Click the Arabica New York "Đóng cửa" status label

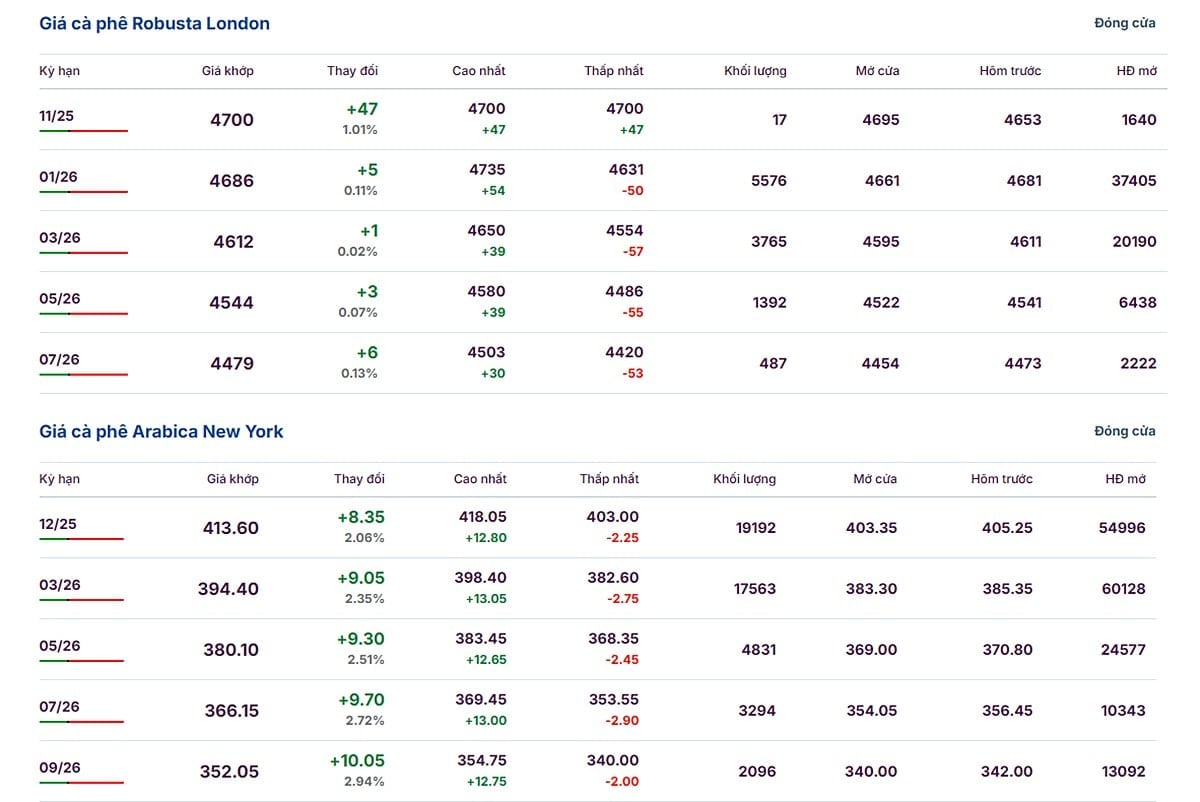1125,431
